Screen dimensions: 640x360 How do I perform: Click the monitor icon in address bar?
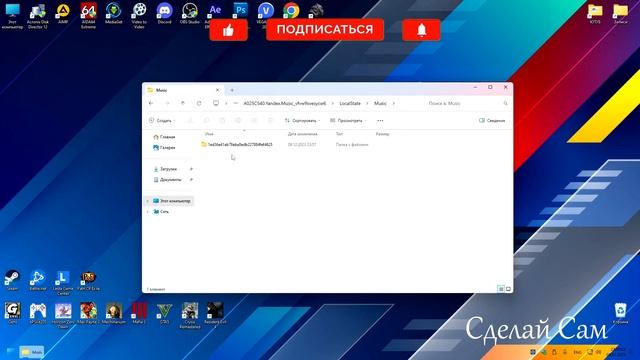(216, 103)
